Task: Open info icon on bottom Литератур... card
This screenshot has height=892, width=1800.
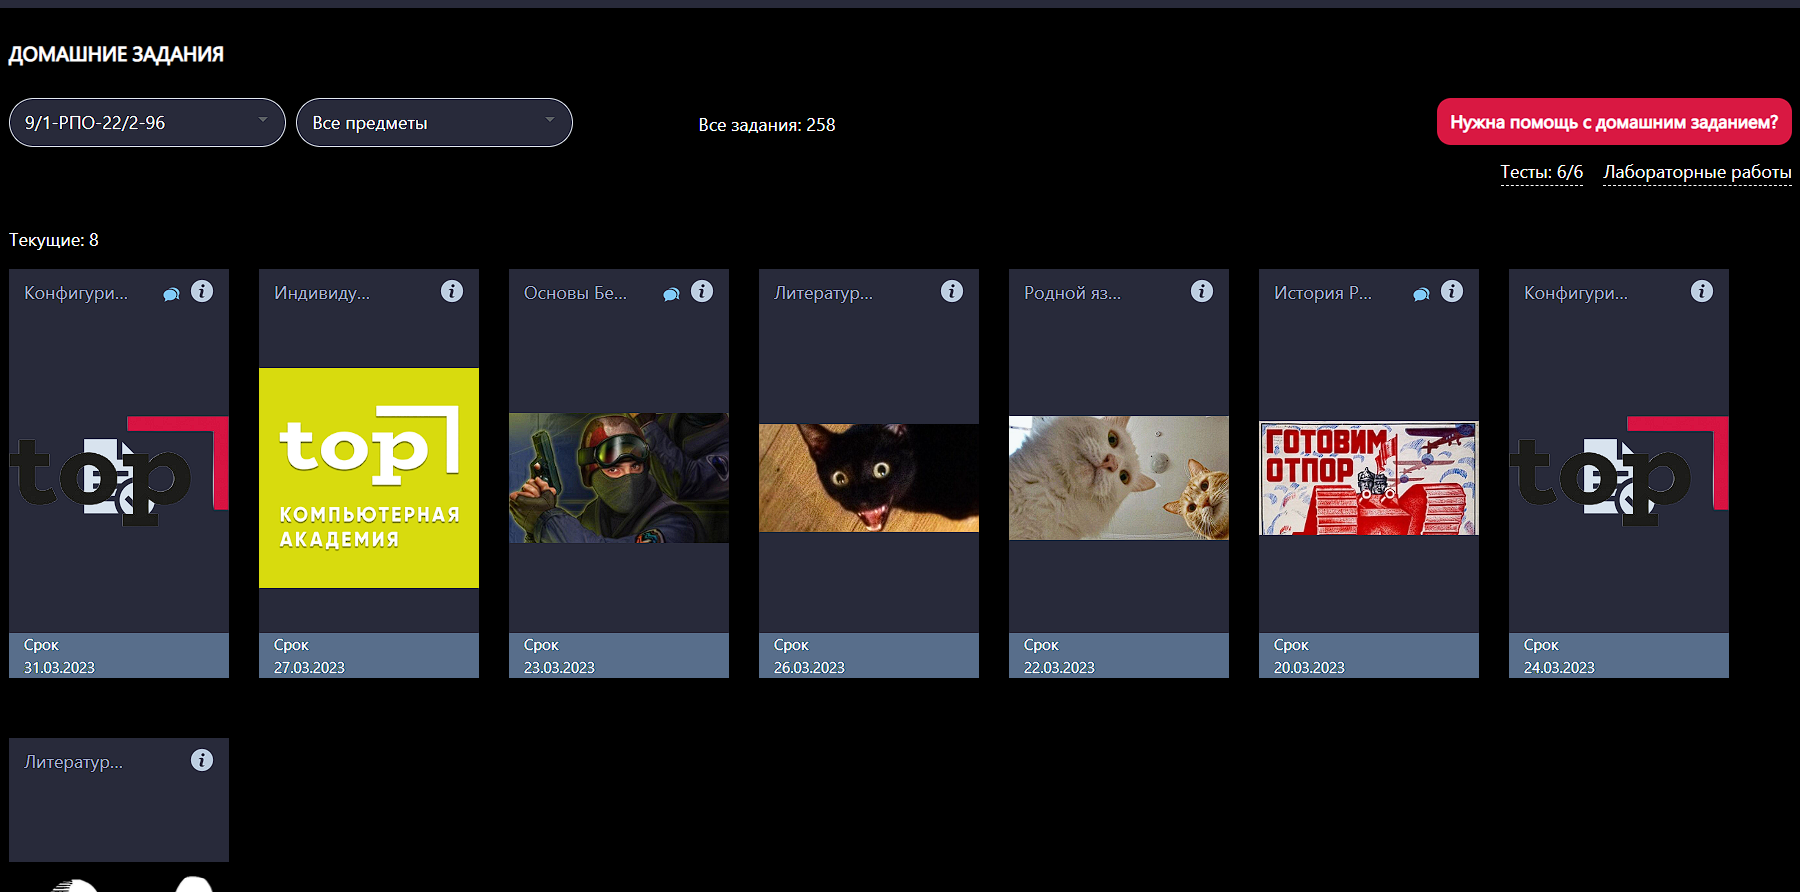Action: pyautogui.click(x=202, y=760)
